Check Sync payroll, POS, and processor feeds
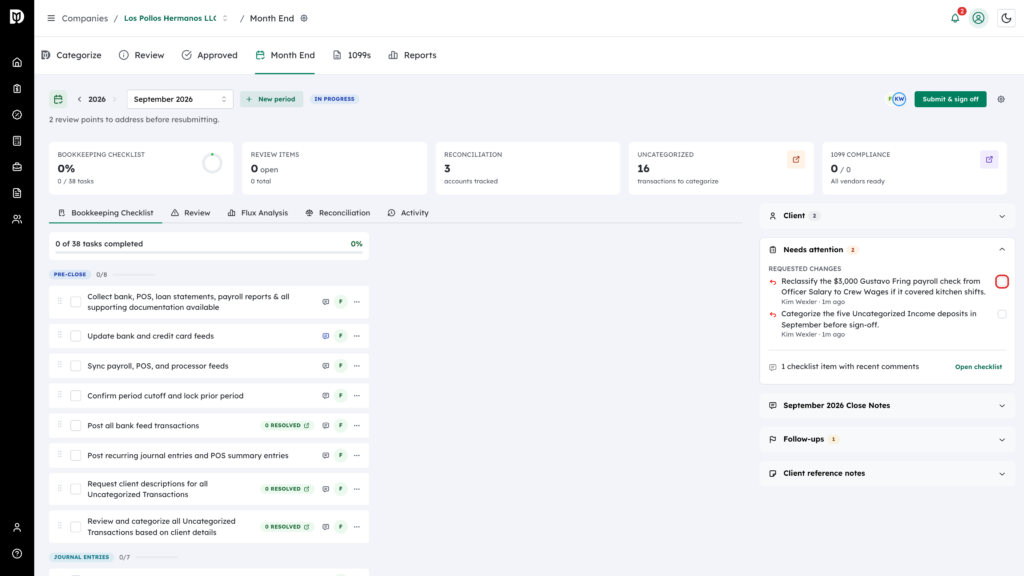The image size is (1024, 576). click(x=76, y=366)
